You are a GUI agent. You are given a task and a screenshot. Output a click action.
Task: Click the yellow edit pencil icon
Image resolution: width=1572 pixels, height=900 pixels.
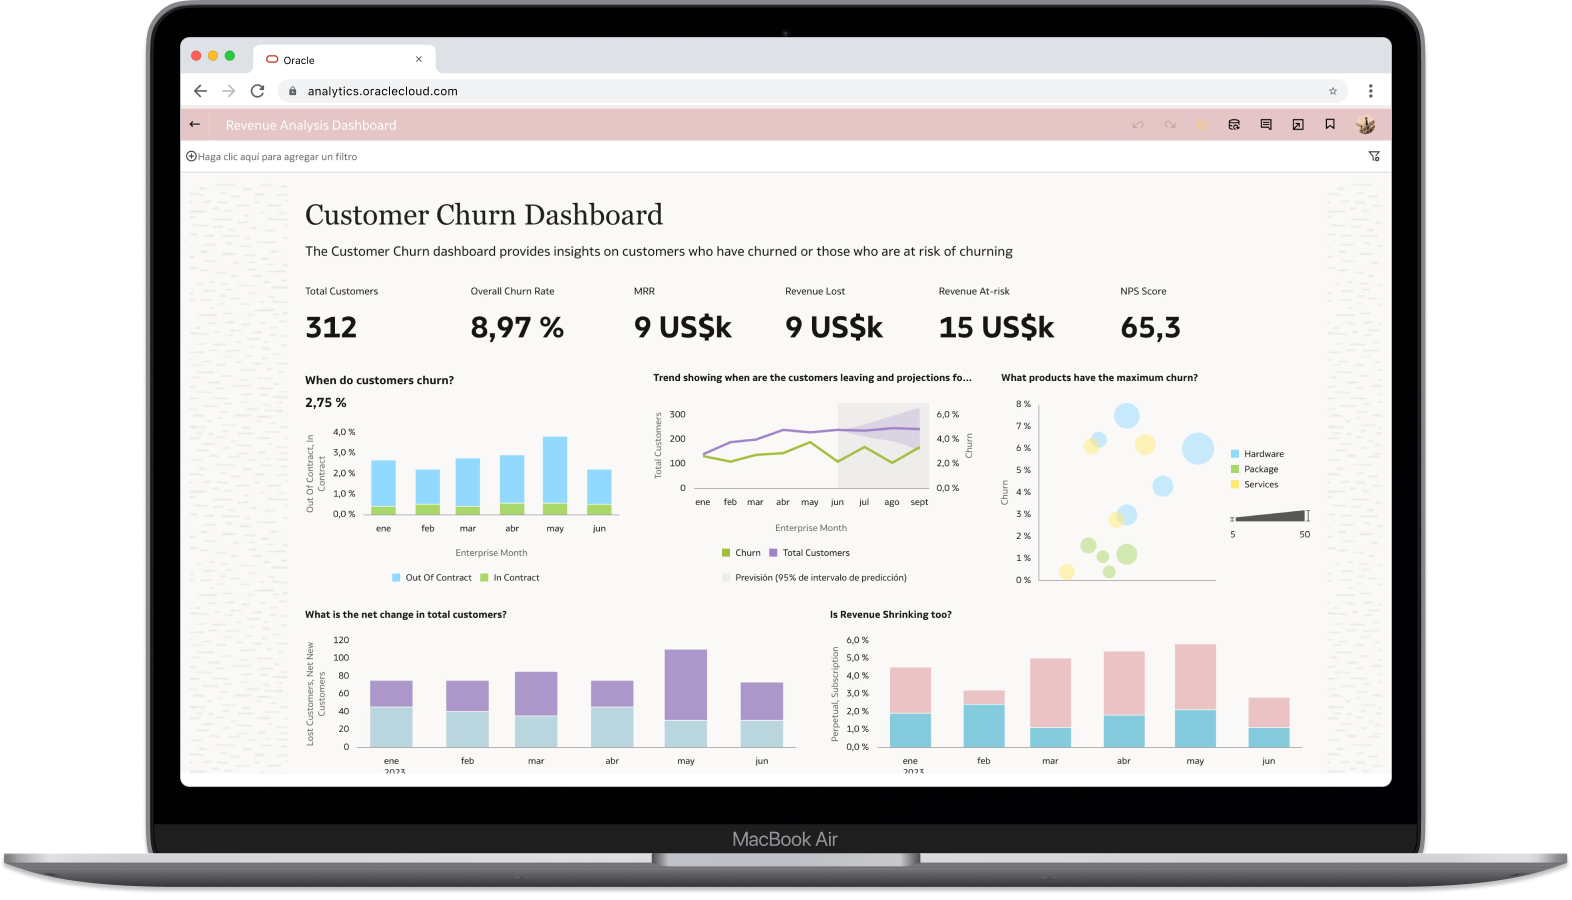(1201, 125)
